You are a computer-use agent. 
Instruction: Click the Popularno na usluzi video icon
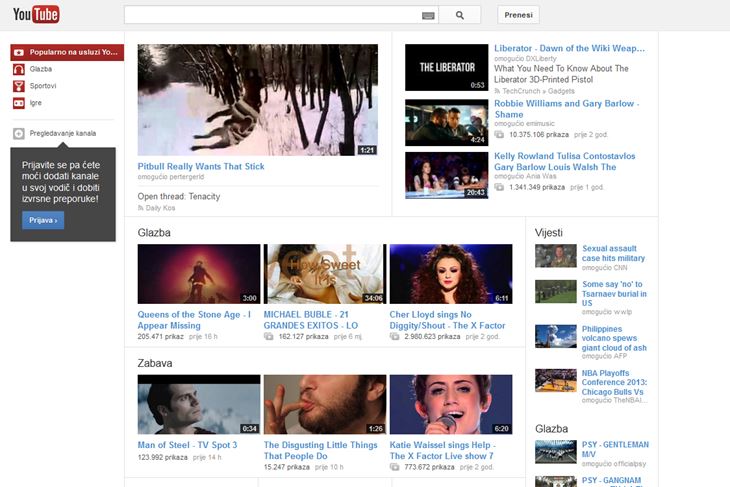19,52
